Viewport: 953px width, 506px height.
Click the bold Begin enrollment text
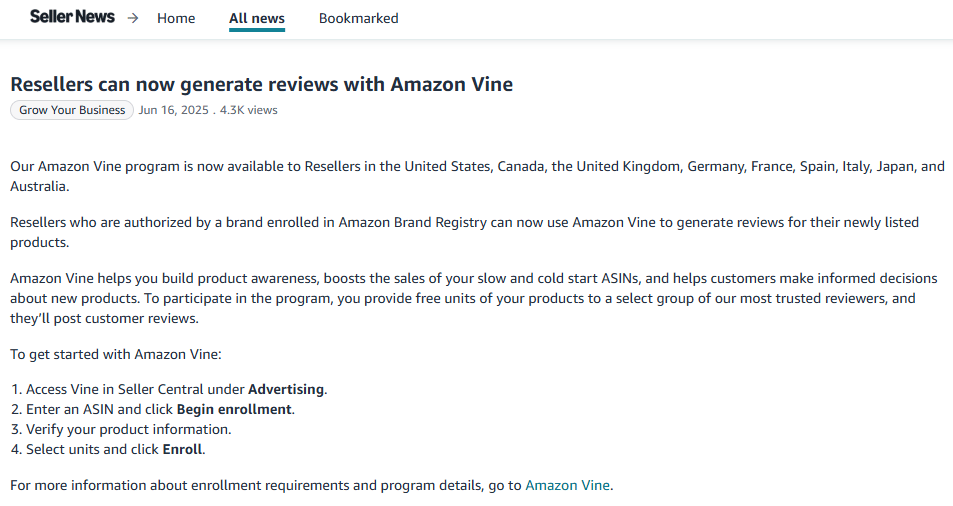(234, 409)
